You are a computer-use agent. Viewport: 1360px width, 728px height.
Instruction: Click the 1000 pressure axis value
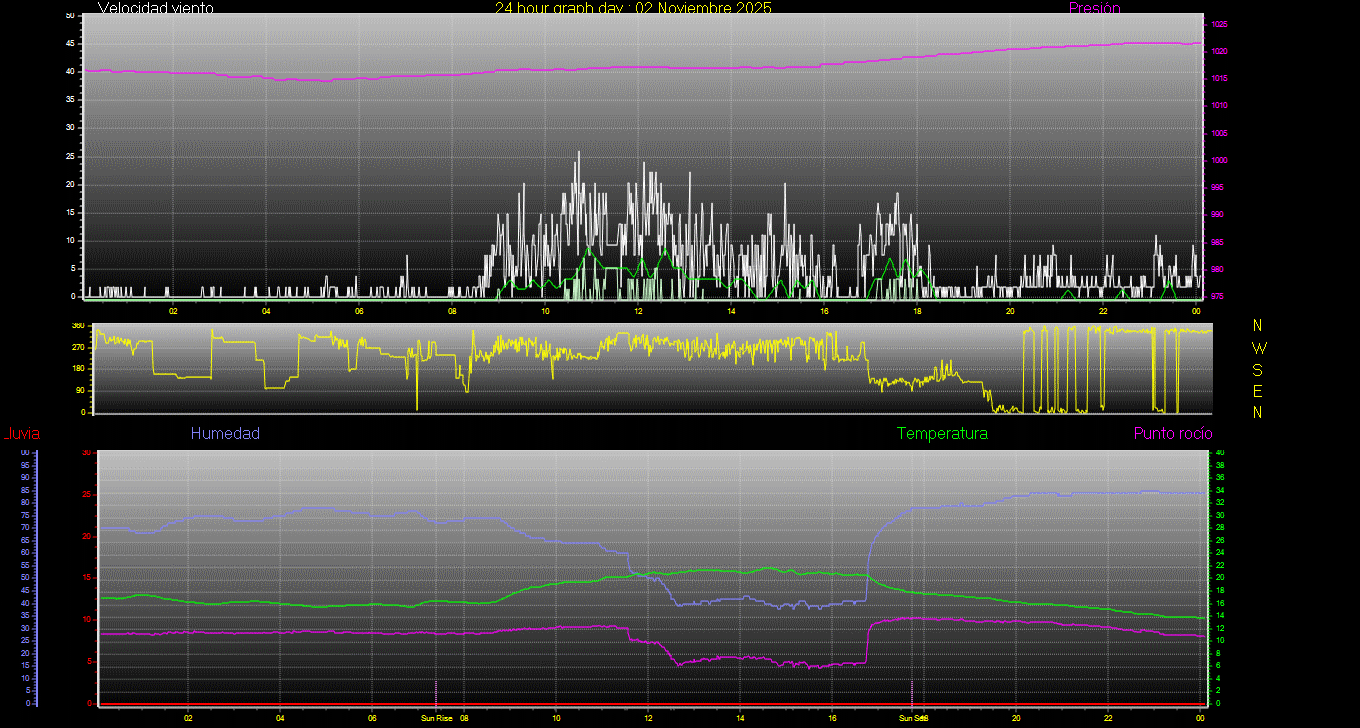pyautogui.click(x=1219, y=161)
